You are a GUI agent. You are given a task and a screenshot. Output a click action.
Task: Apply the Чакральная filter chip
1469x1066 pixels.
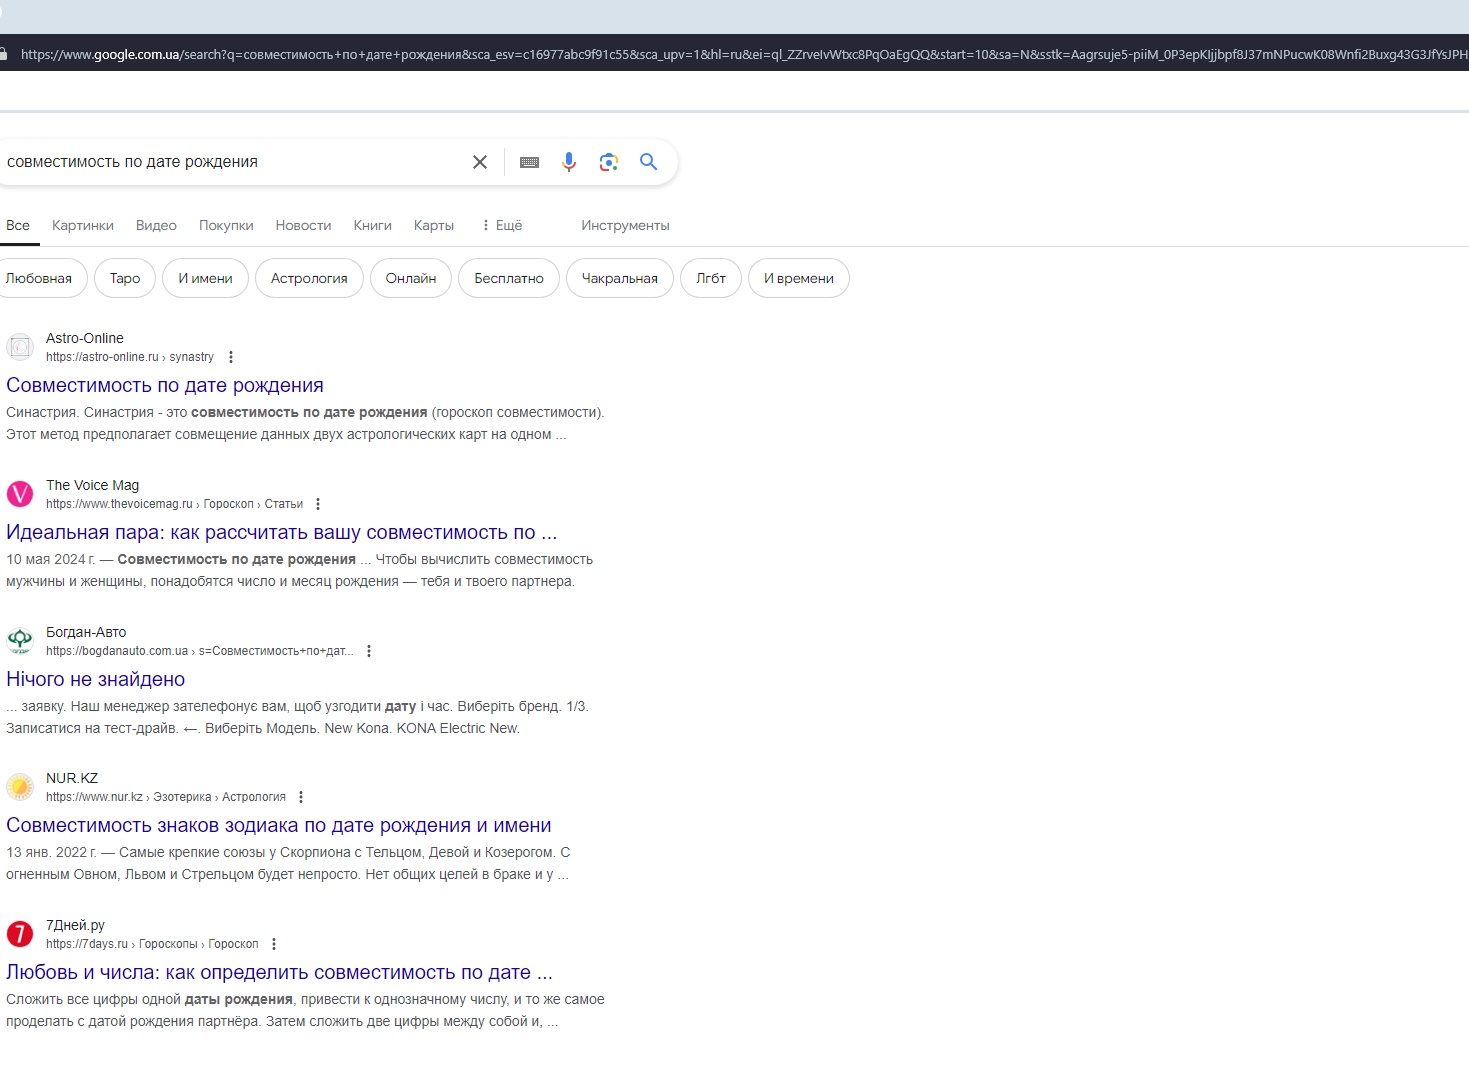point(620,278)
